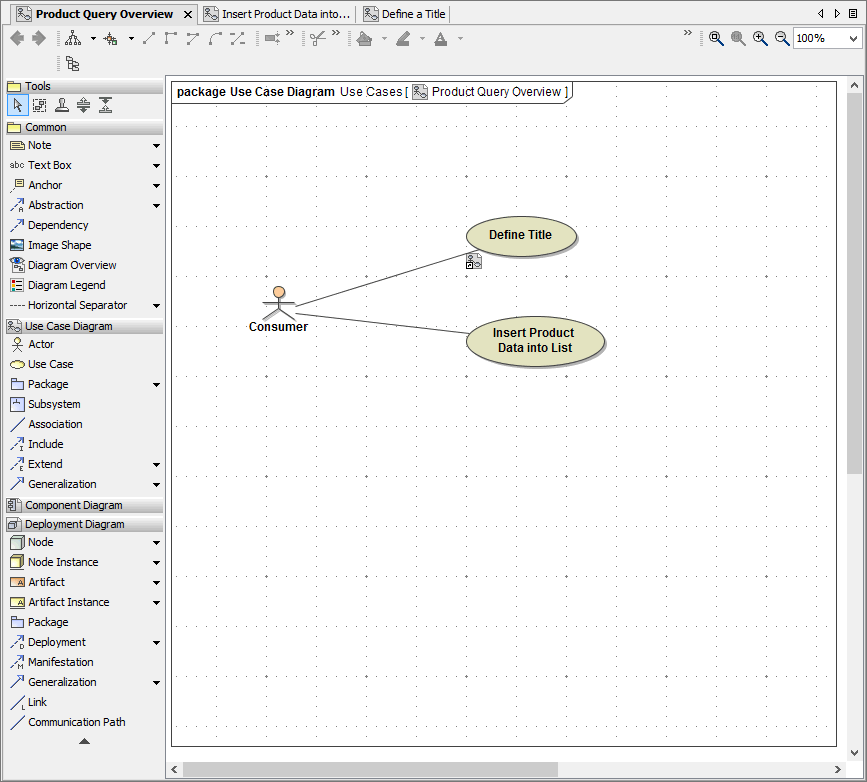Screen dimensions: 867x782
Task: Expand the Extend relationship dropdown arrow
Action: tap(156, 465)
